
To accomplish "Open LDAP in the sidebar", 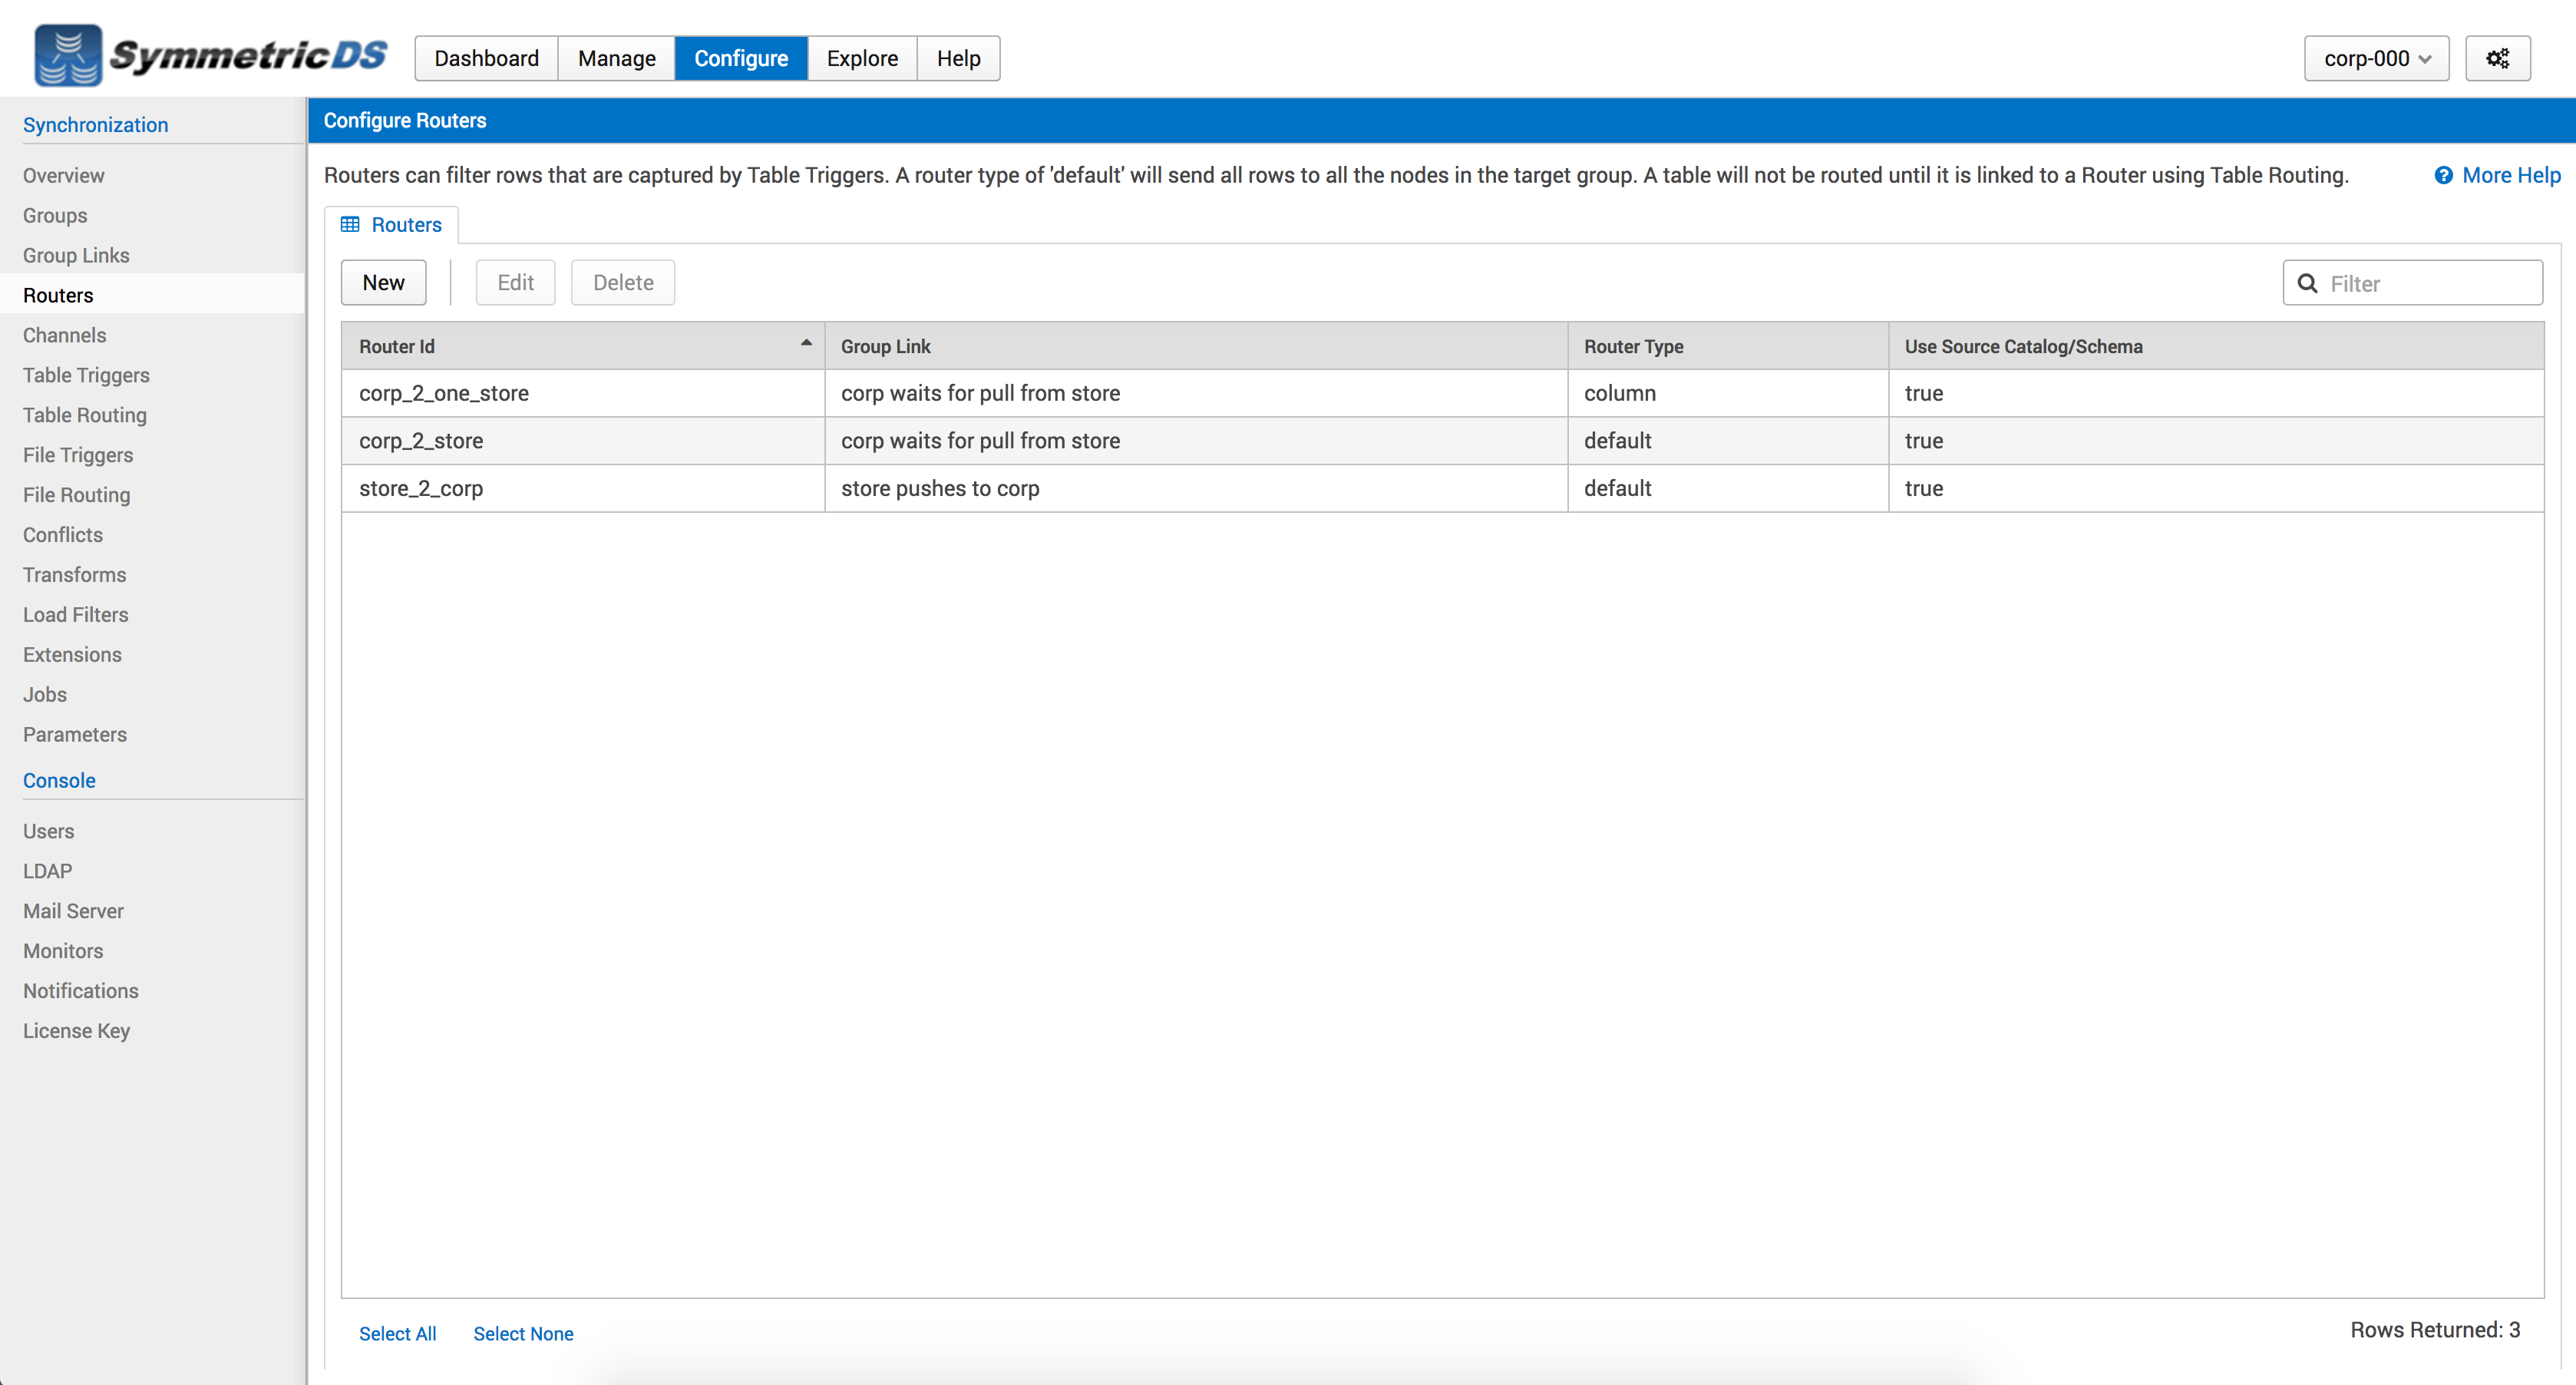I will click(x=47, y=871).
